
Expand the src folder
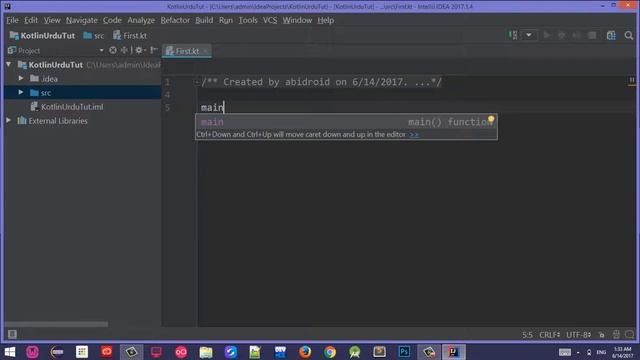tap(20, 92)
